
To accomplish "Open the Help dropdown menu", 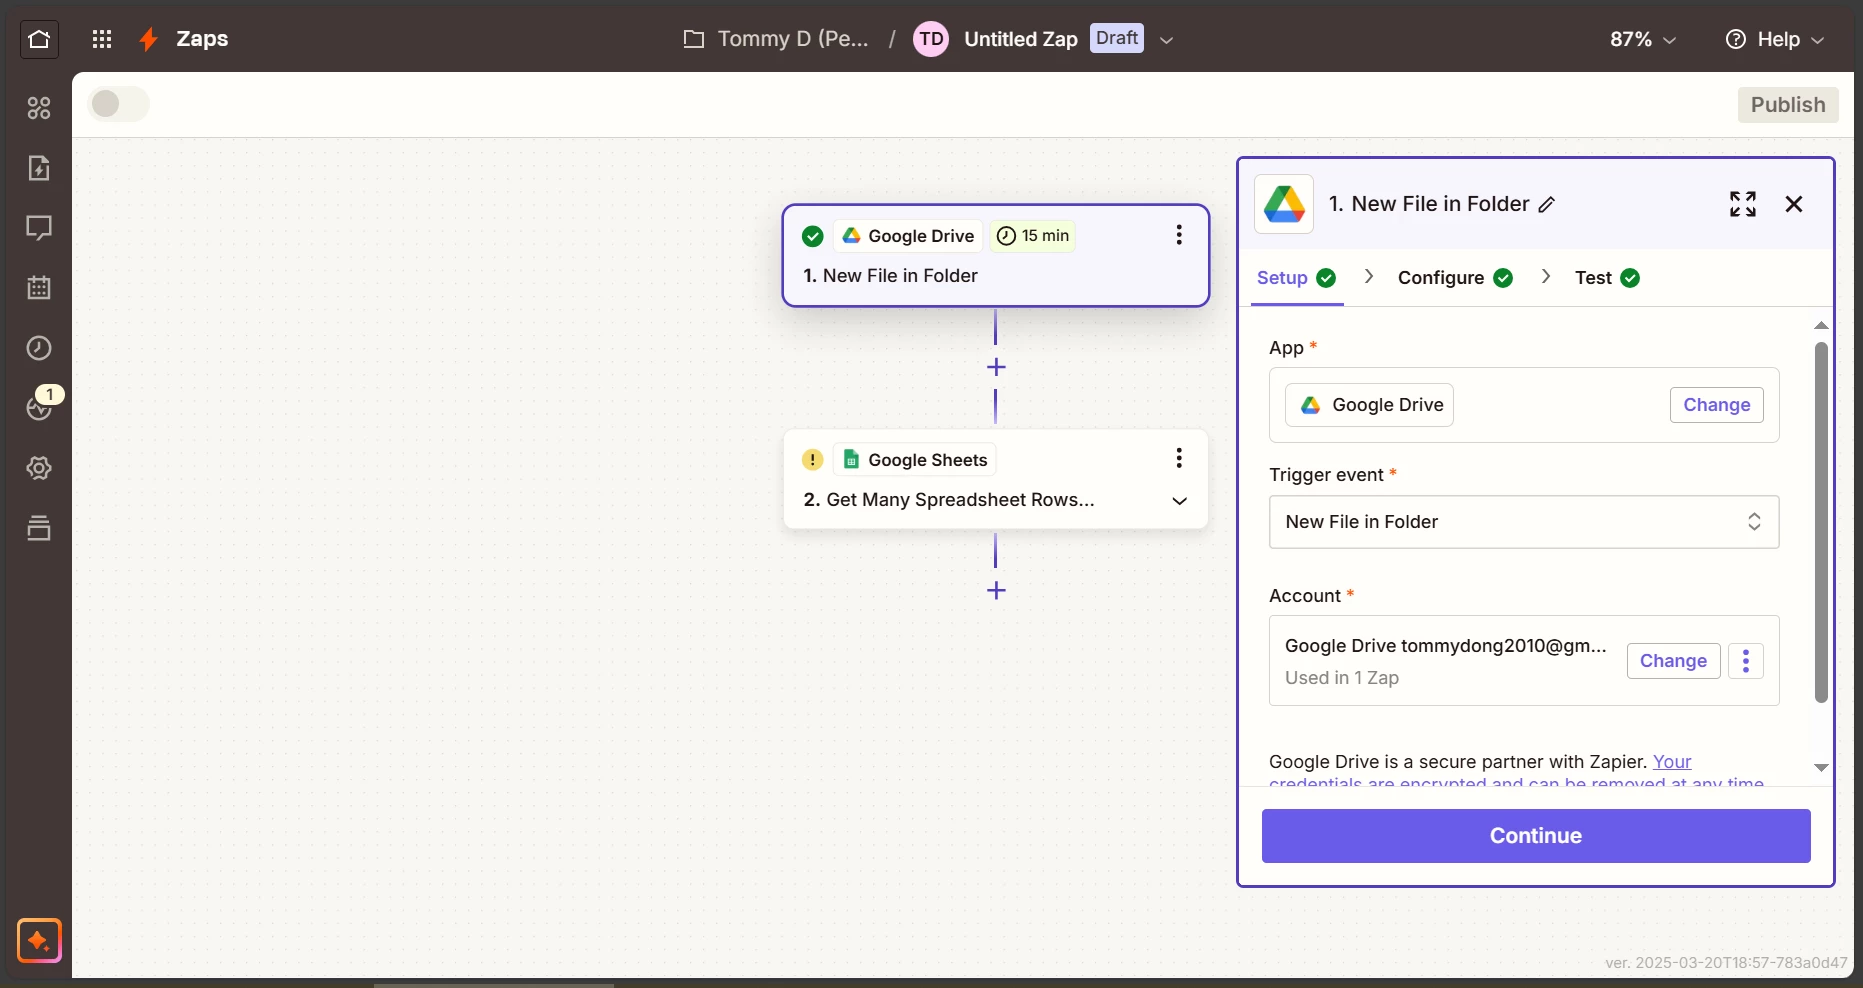I will (1775, 39).
